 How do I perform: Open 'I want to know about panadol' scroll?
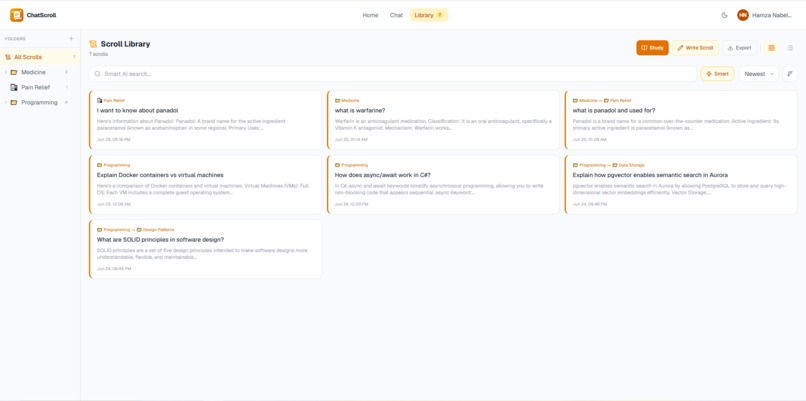[205, 120]
